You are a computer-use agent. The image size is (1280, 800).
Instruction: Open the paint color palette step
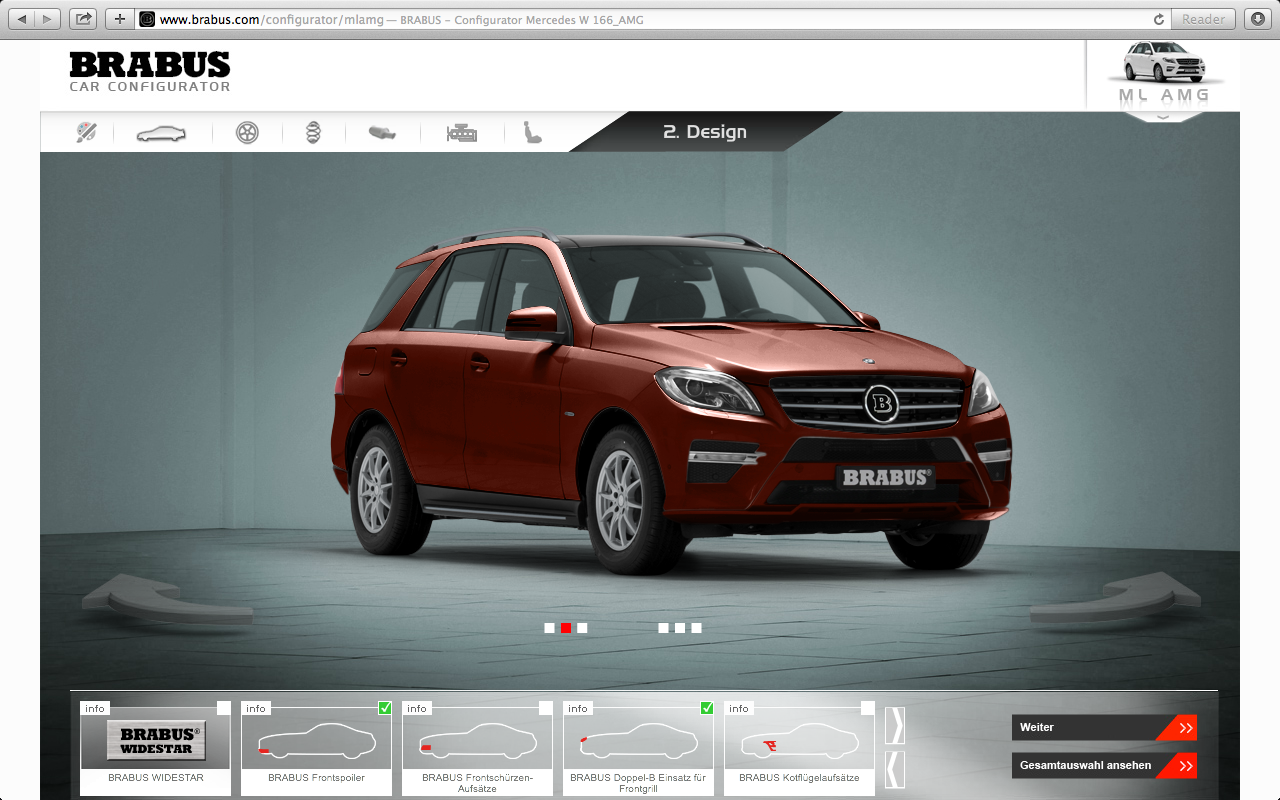[x=86, y=132]
